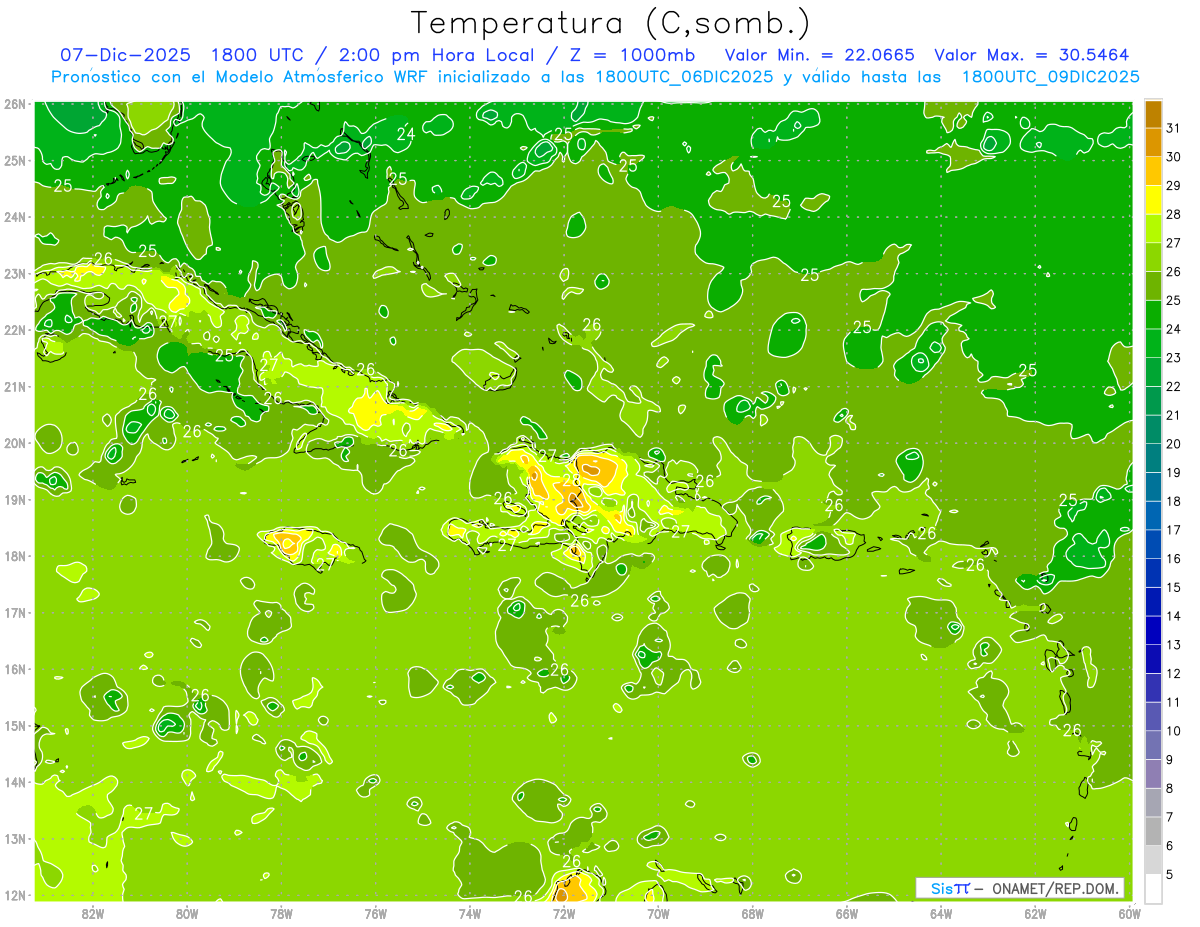
Task: Select the purple swatch between 8 and 9
Action: pyautogui.click(x=1153, y=773)
